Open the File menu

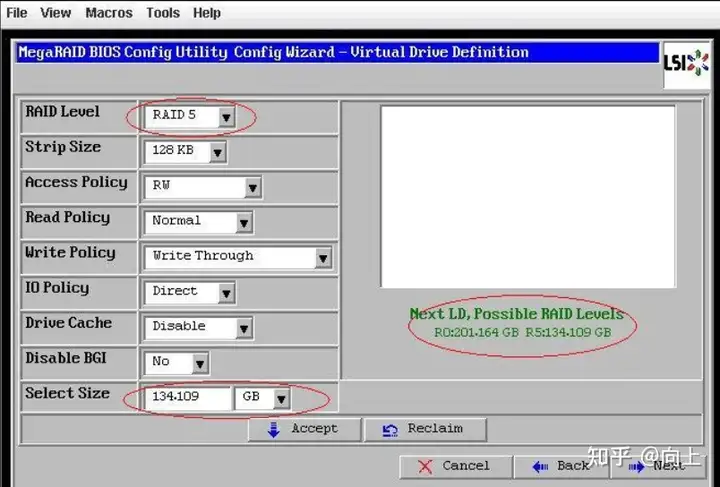coord(17,13)
